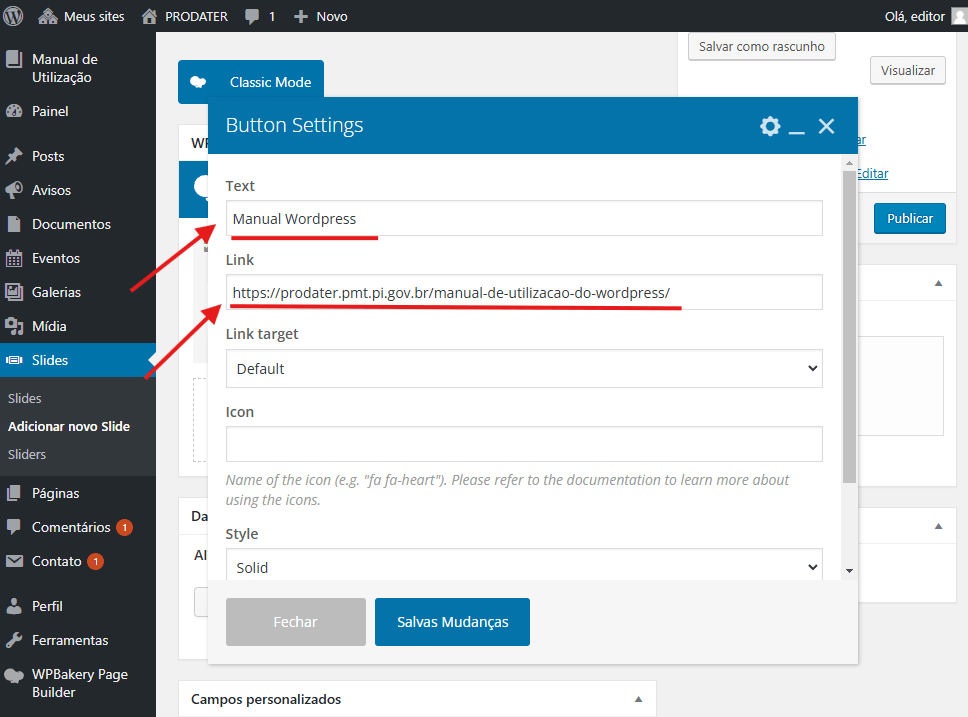Select the Slides main menu item

78,360
